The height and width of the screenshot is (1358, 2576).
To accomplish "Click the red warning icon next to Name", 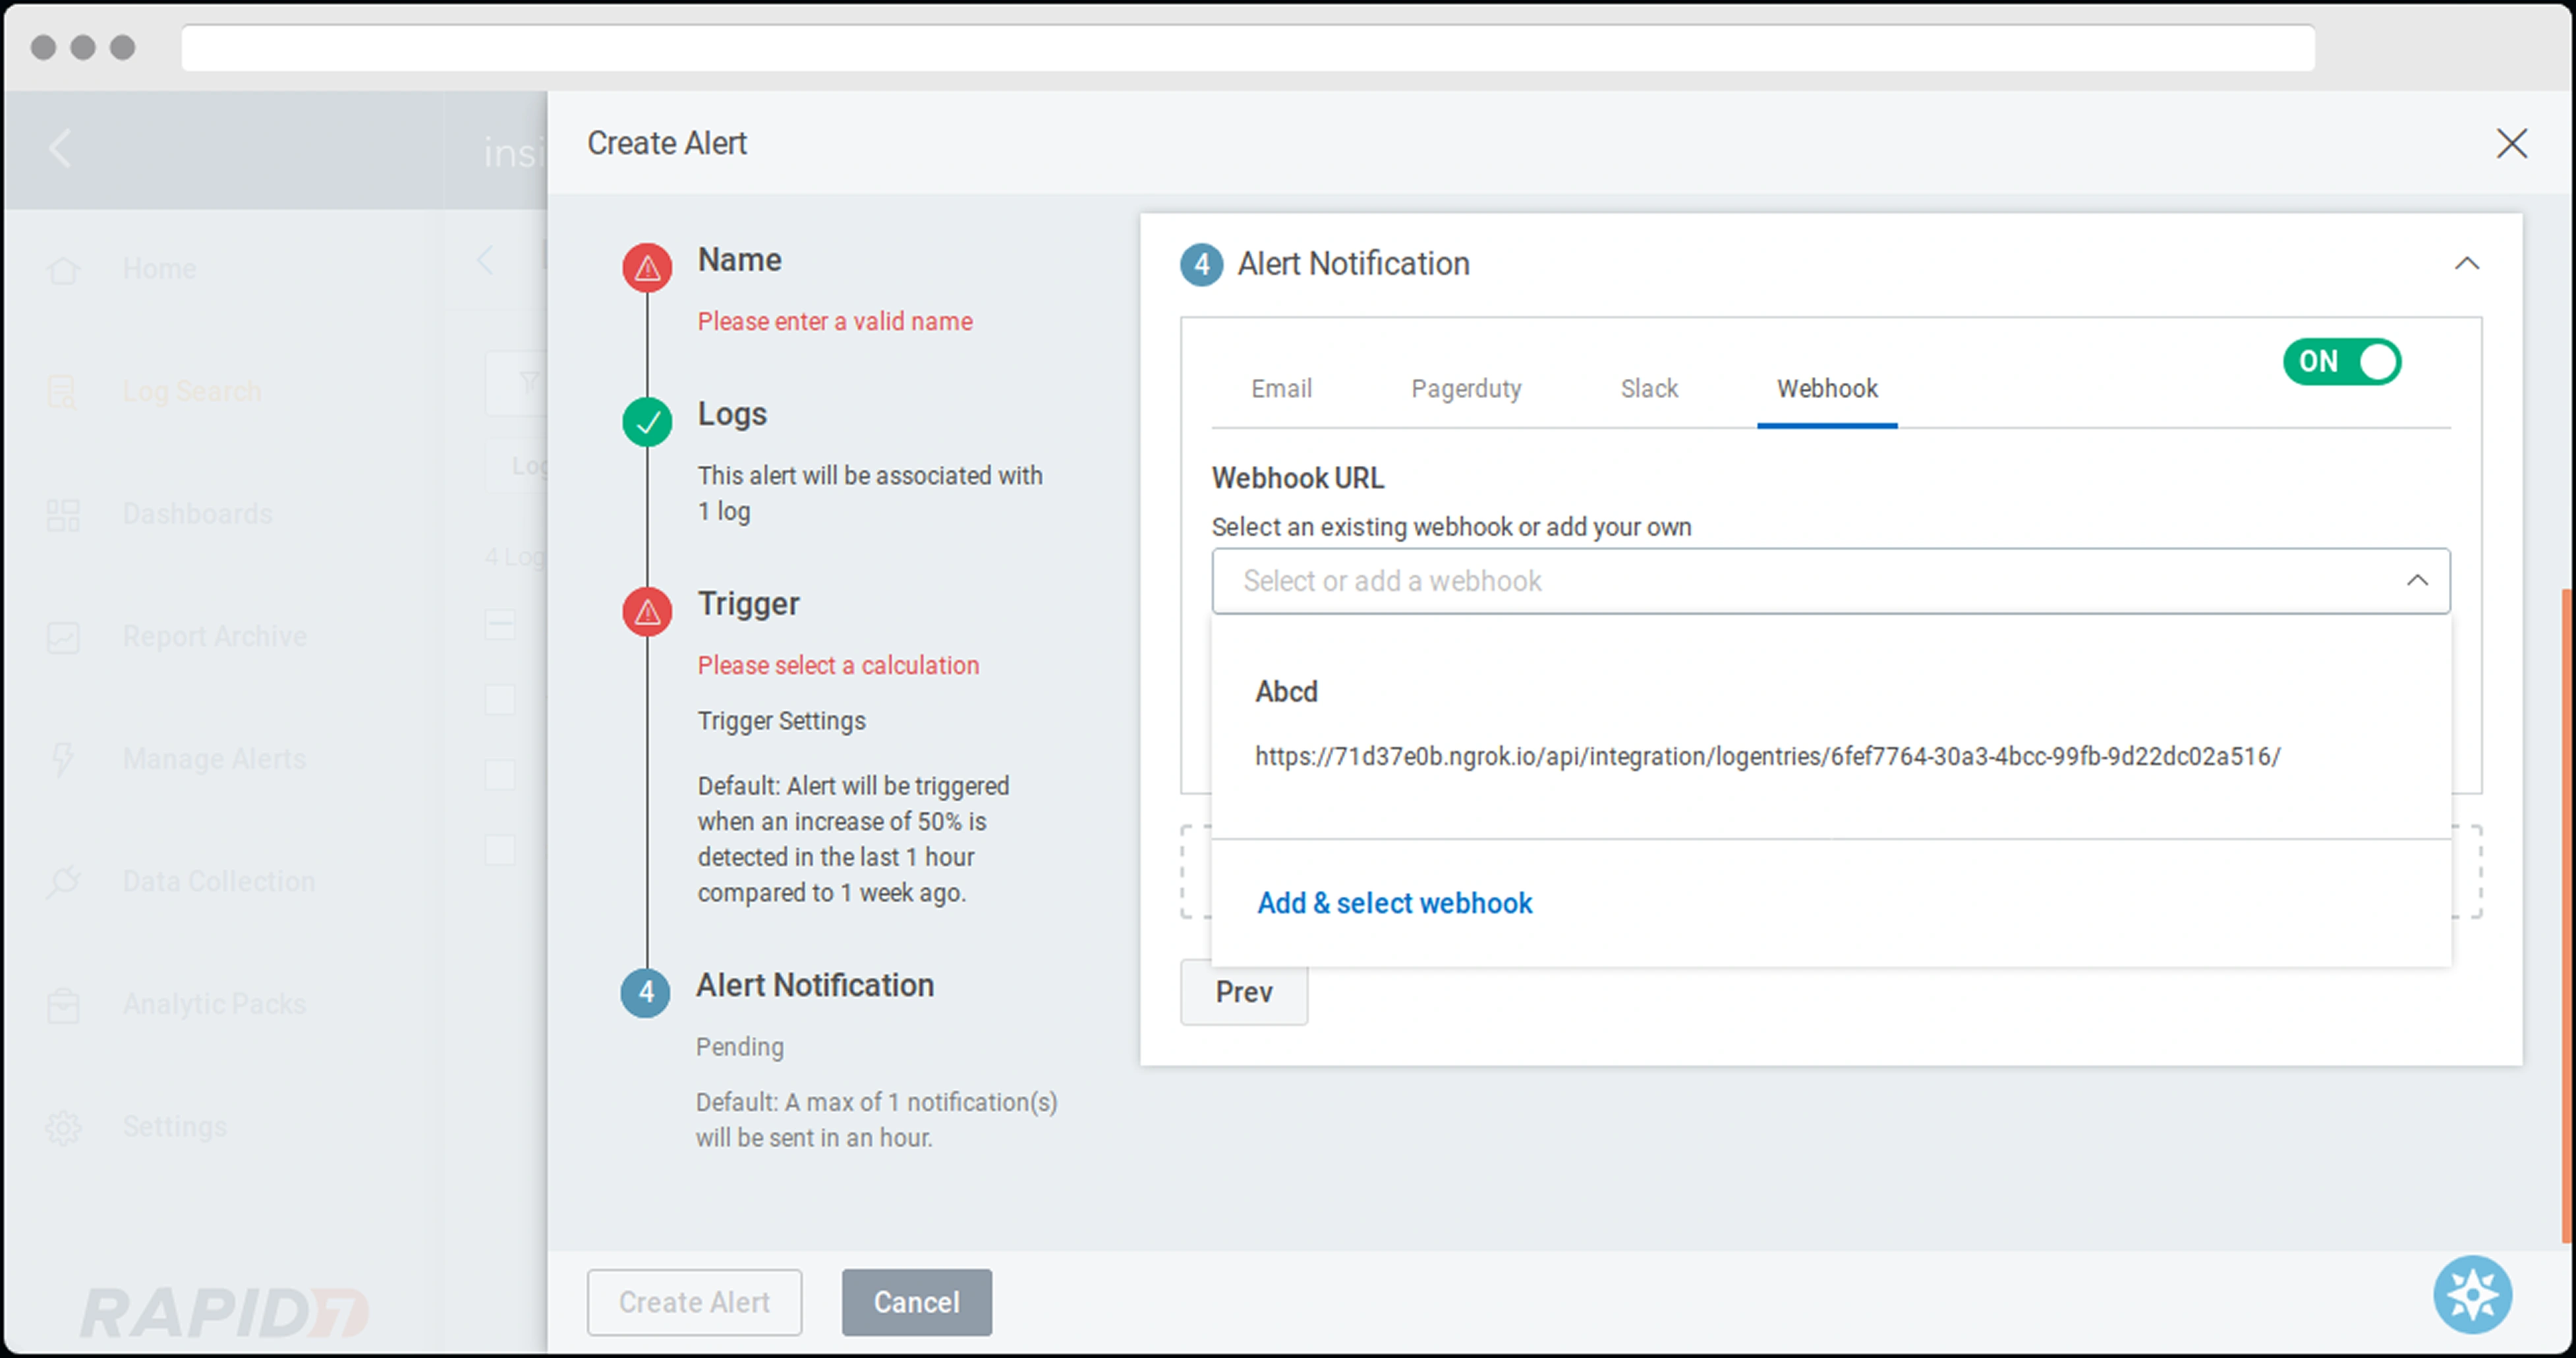I will pyautogui.click(x=647, y=268).
